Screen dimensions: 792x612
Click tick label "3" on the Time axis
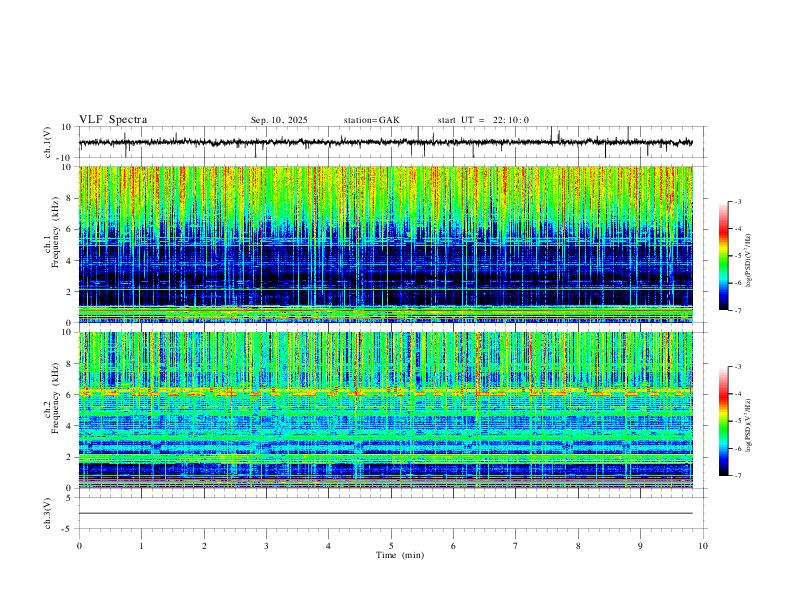266,546
